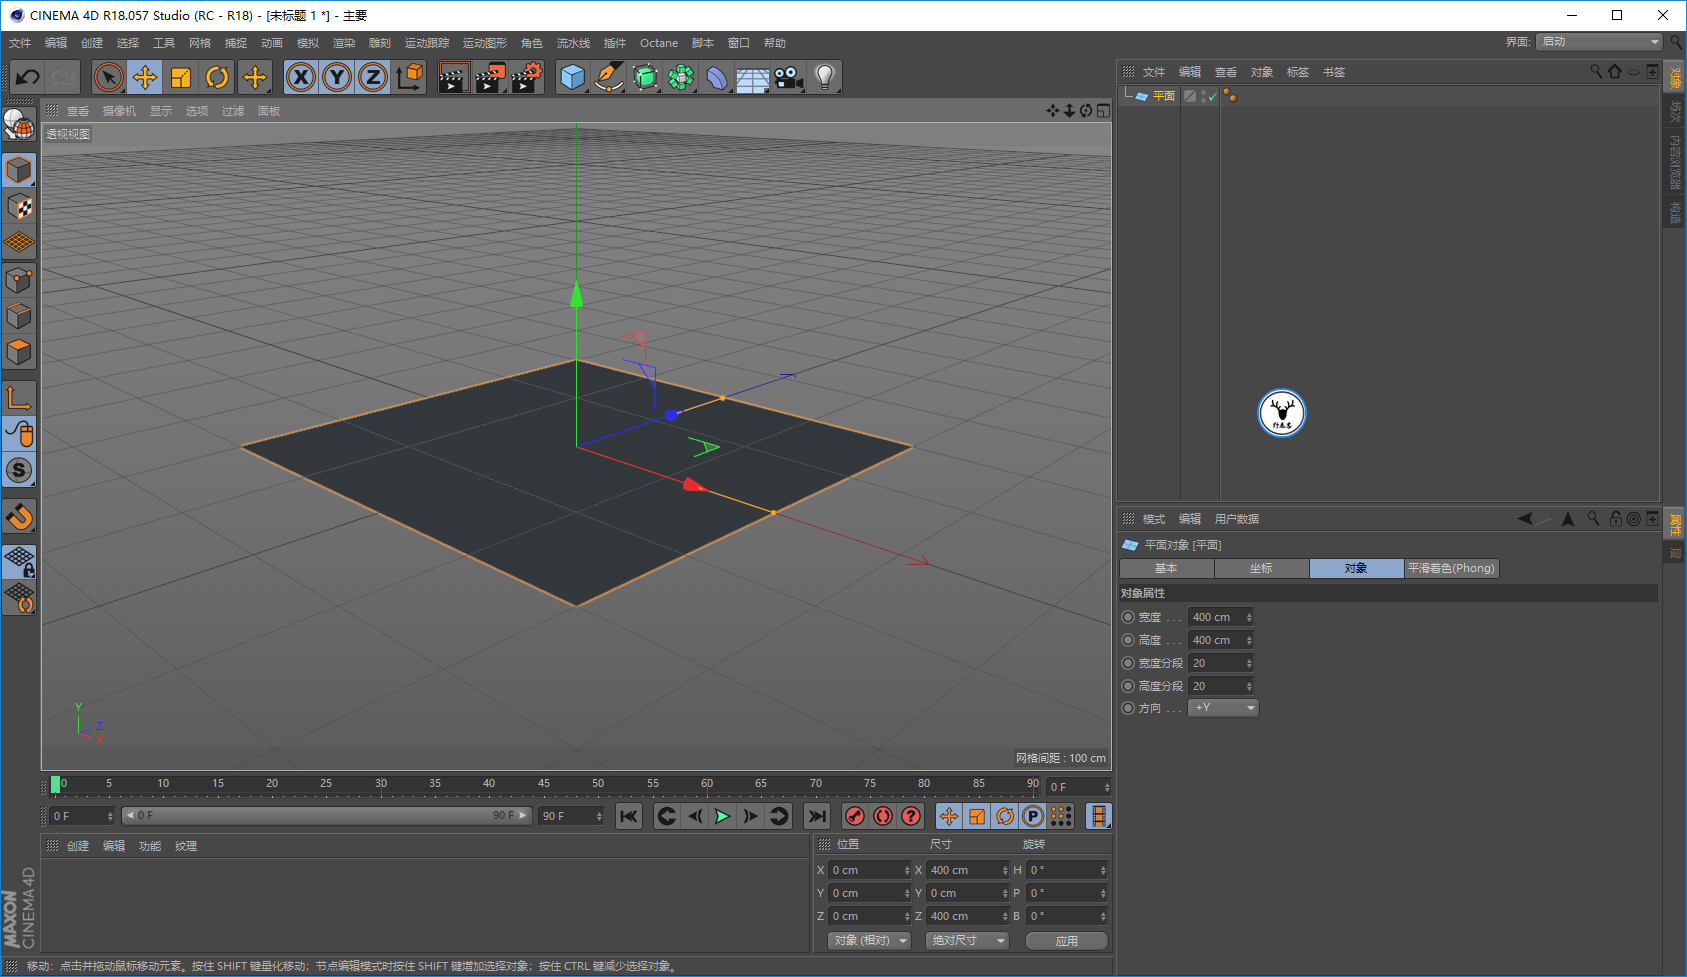This screenshot has width=1687, height=977.
Task: Click the make editable globe icon
Action: click(19, 124)
